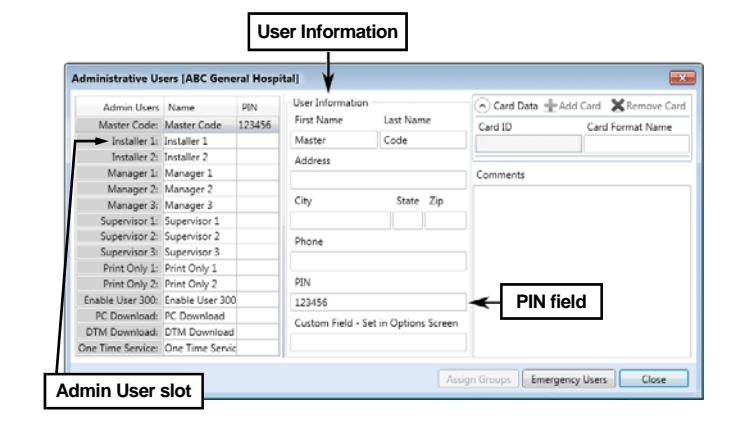Select the Enable User 300 admin slot
Screen dimensions: 733x426
tap(177, 300)
